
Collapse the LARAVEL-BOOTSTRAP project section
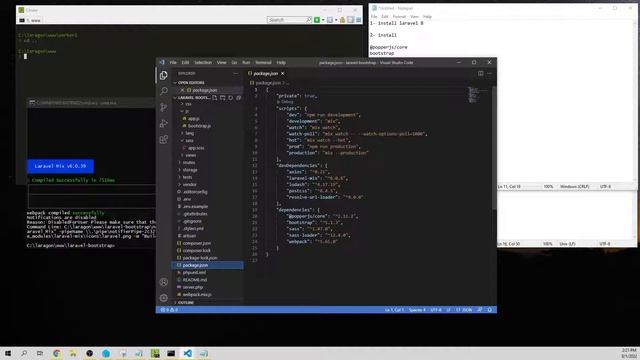193,98
